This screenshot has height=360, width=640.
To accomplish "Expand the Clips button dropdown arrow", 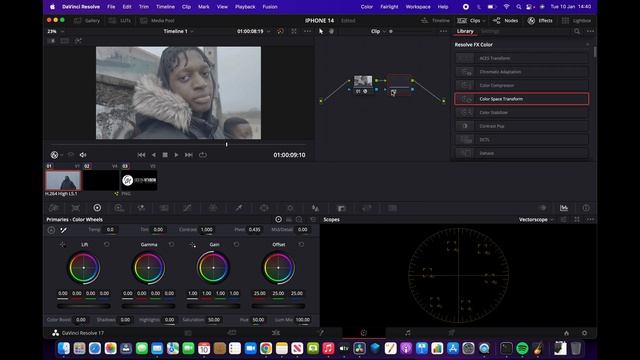I will point(484,20).
